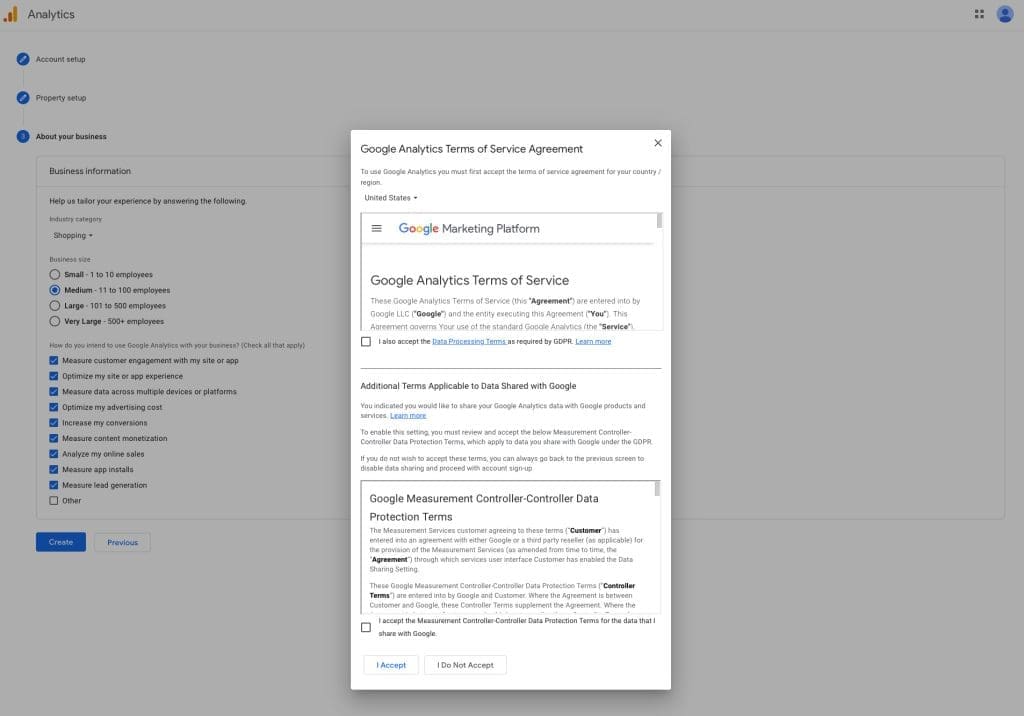Click the I Accept button
Image resolution: width=1024 pixels, height=716 pixels.
point(391,665)
